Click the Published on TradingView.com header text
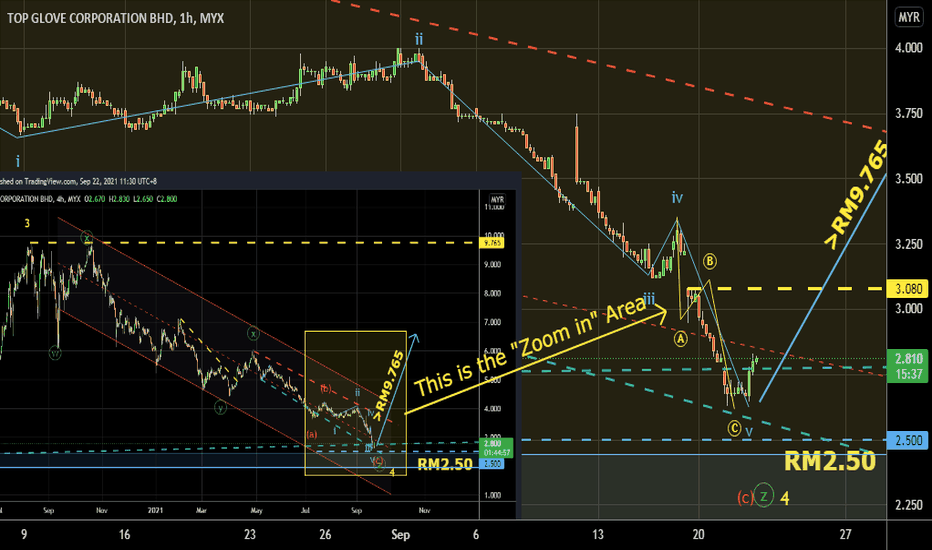 [x=78, y=181]
